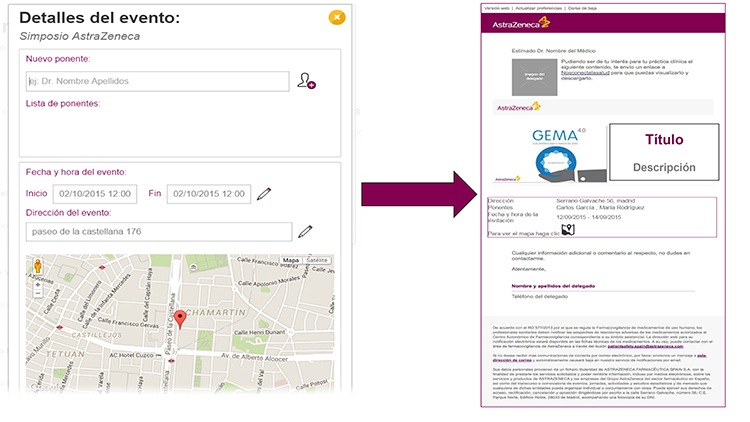Click Nombre y apellidos del delegado text
The width and height of the screenshot is (750, 422).
pyautogui.click(x=553, y=286)
